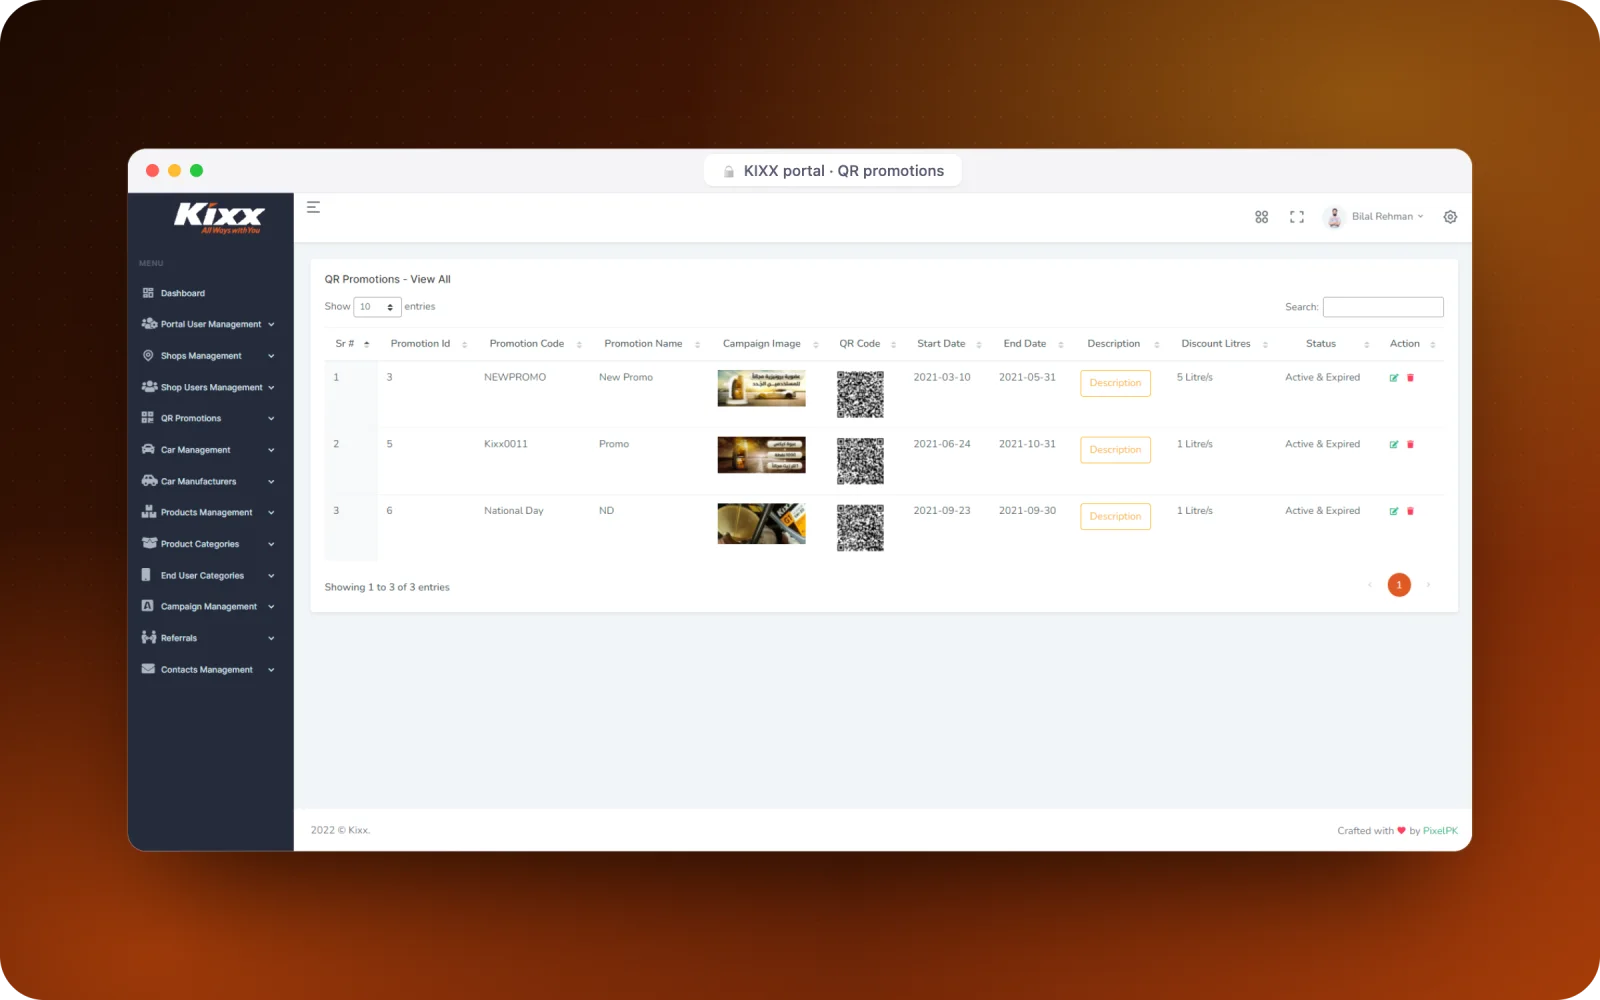
Task: Show Description for Kixx0011 promotion
Action: tap(1115, 450)
